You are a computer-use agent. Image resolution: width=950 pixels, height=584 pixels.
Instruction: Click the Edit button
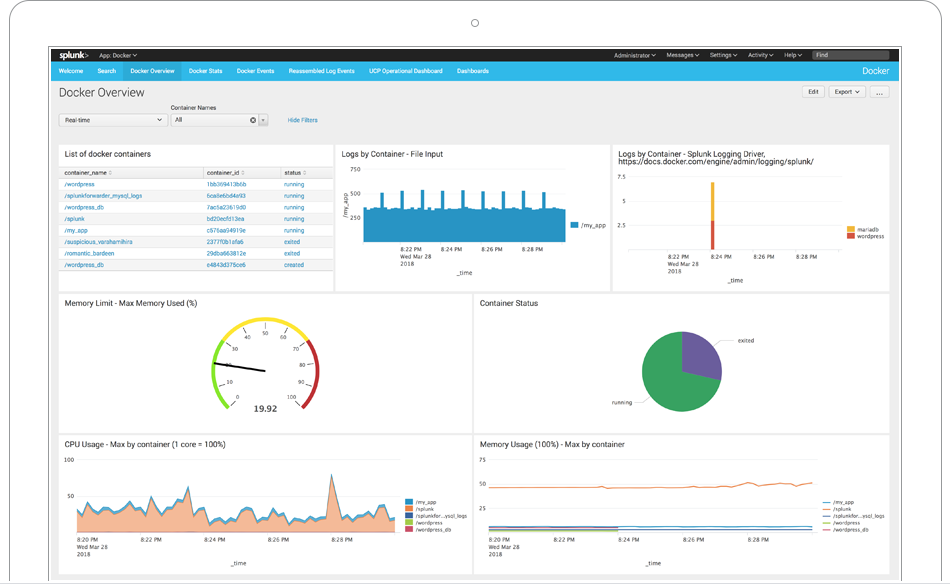[x=813, y=92]
